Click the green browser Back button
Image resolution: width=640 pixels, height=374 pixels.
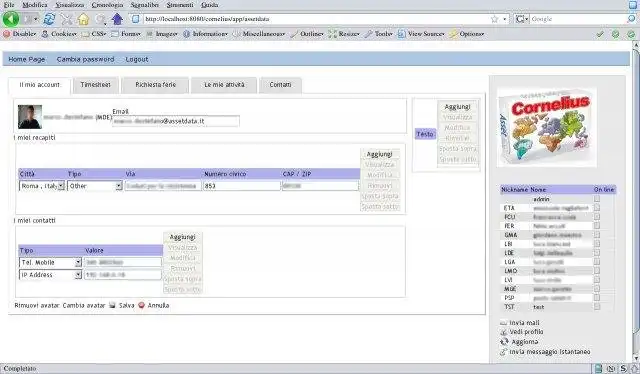pos(11,19)
